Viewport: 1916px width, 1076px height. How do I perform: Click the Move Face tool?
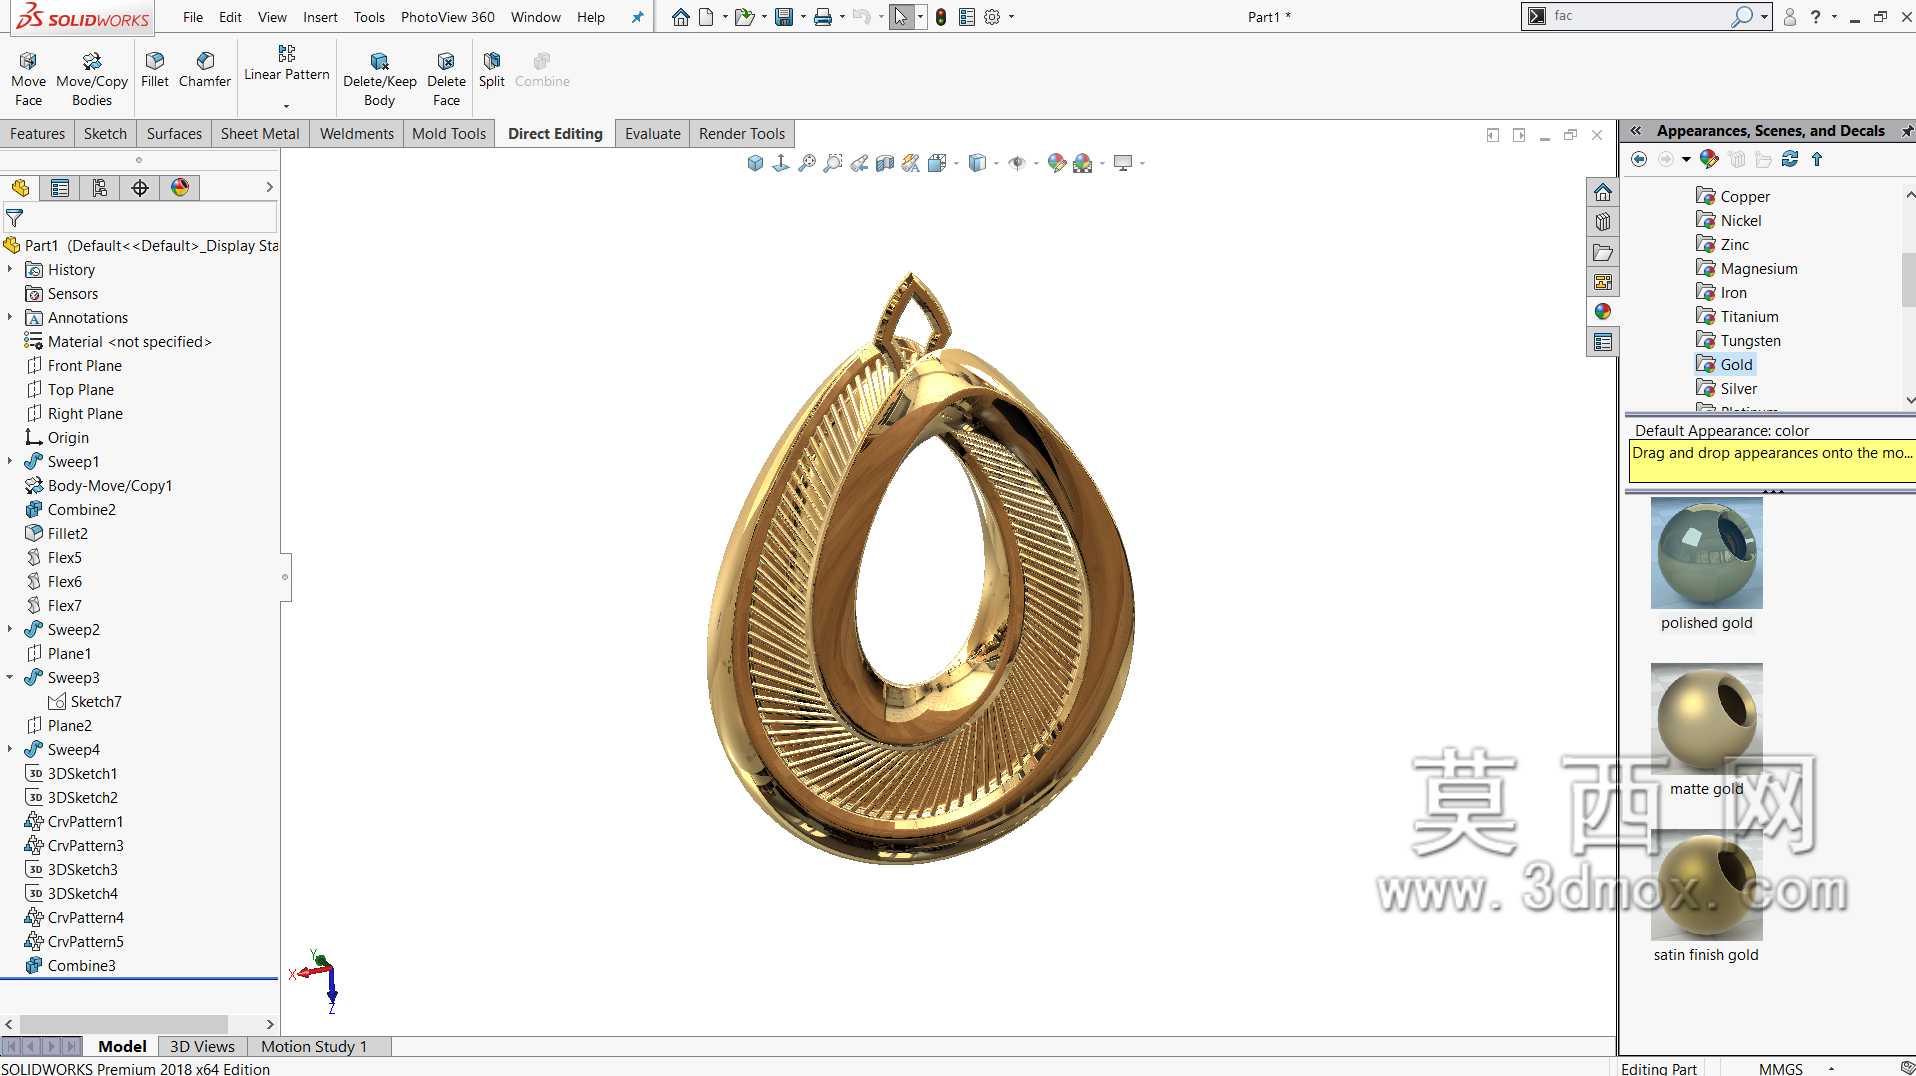point(28,78)
